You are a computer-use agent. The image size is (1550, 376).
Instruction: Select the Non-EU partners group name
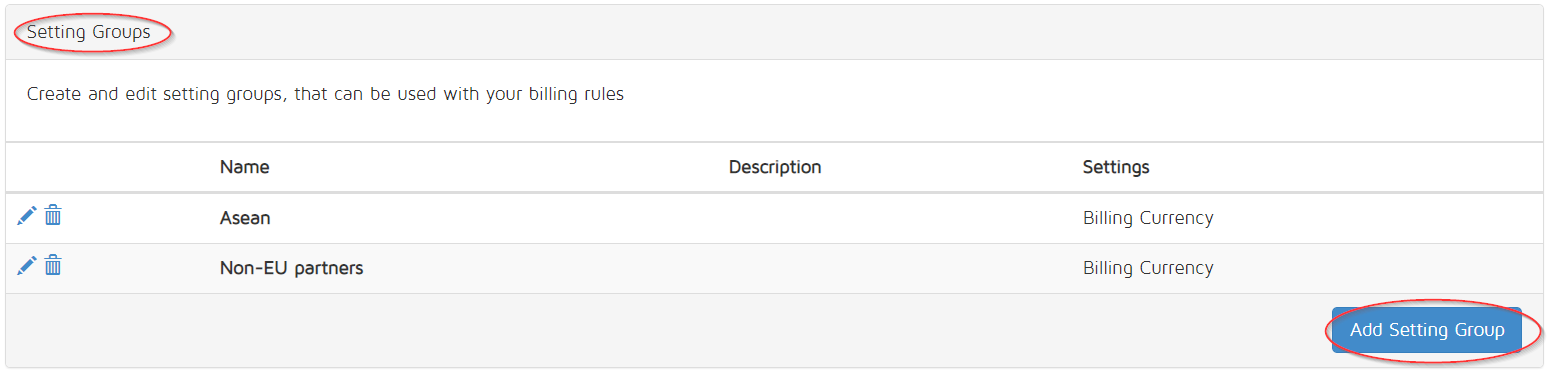point(291,268)
